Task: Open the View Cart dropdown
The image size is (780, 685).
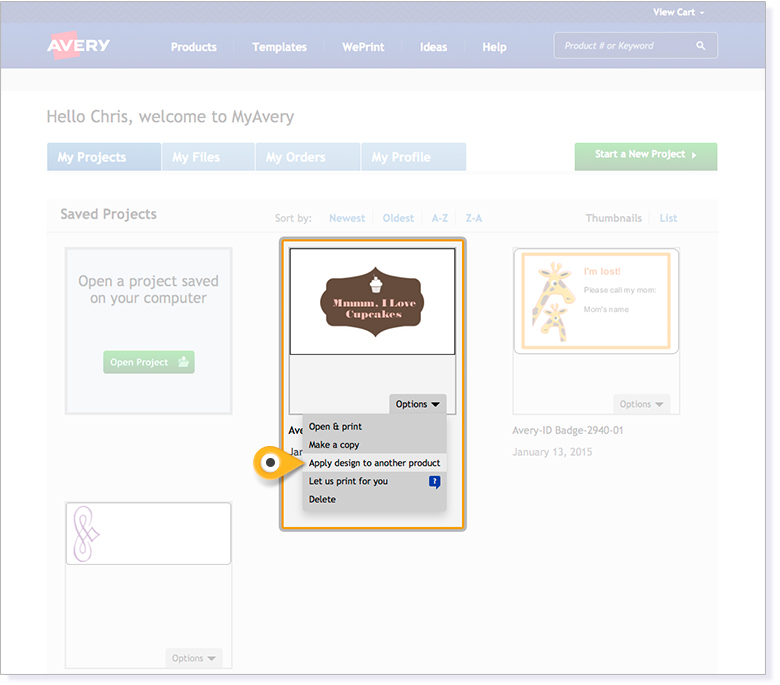Action: coord(679,12)
